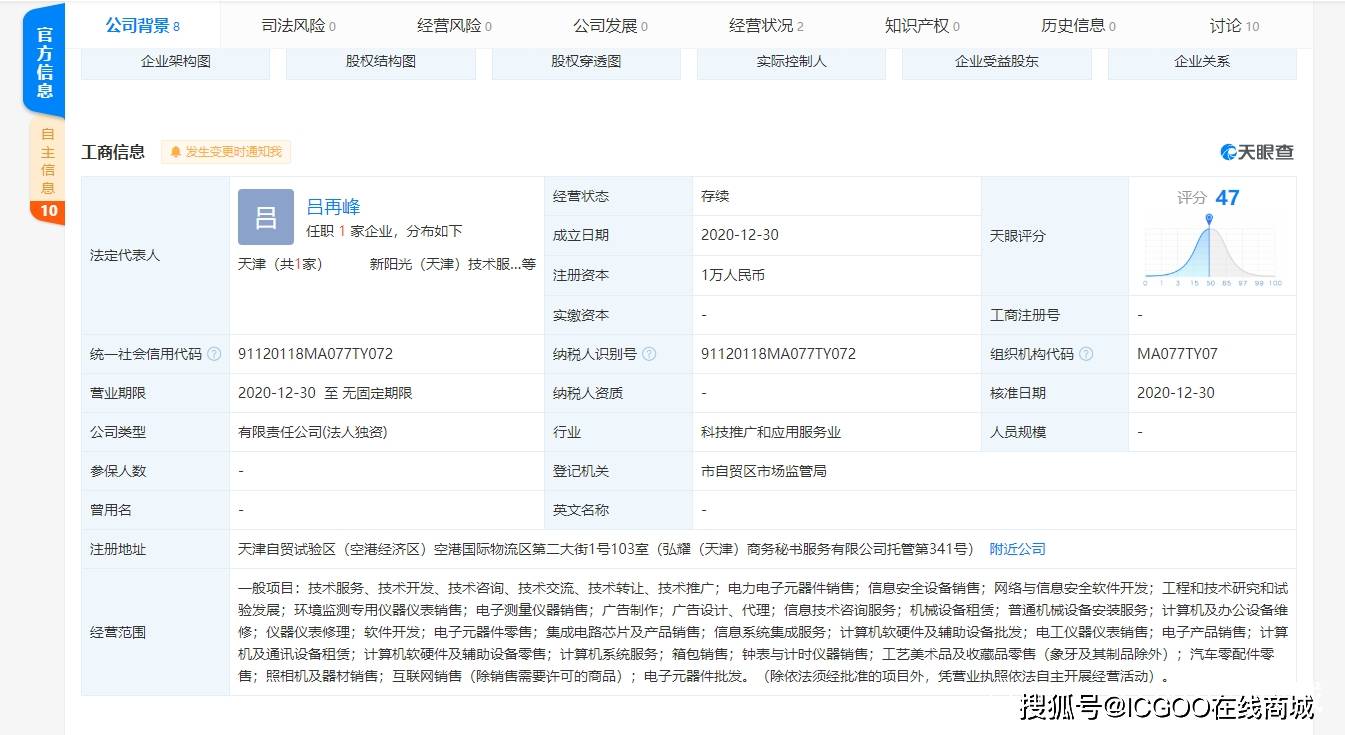Click the 天眼评分 distribution chart
This screenshot has height=735, width=1345.
pyautogui.click(x=1212, y=252)
